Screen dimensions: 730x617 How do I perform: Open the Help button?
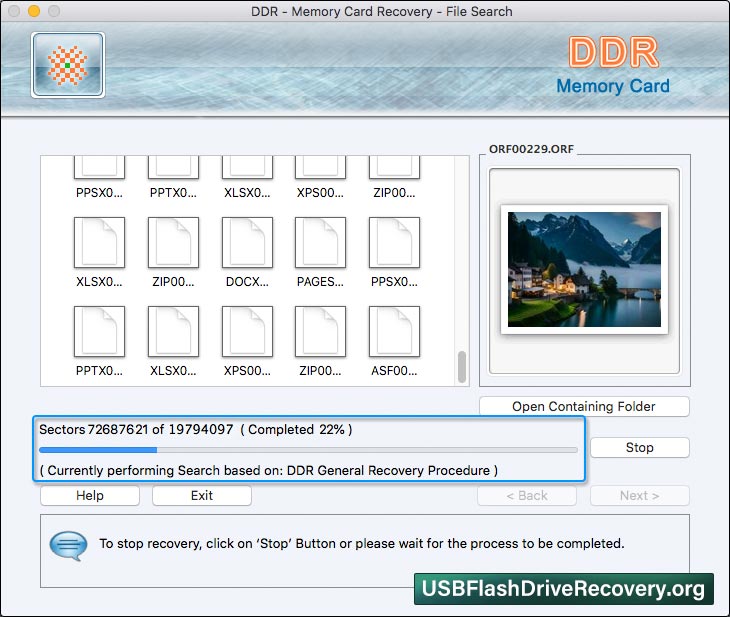click(90, 495)
